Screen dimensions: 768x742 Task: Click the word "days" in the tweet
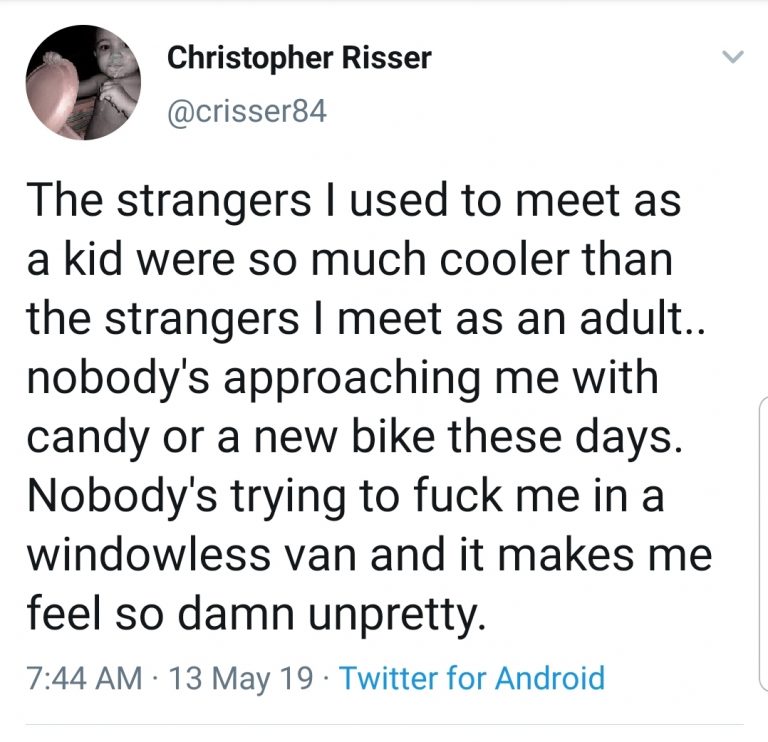635,438
